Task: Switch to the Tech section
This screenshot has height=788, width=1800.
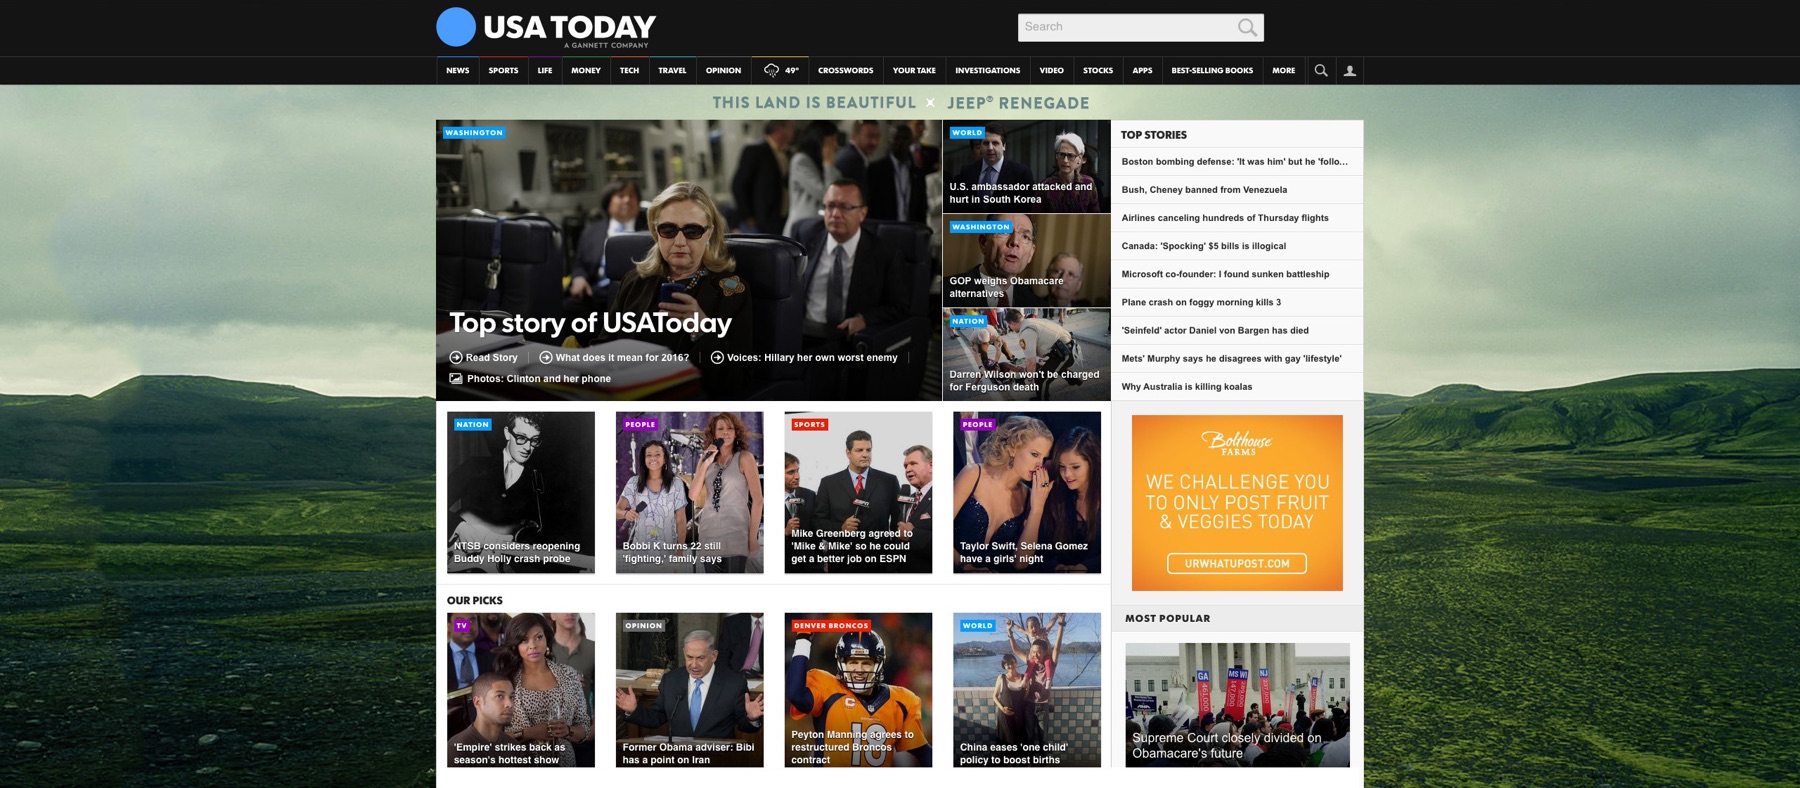Action: click(629, 71)
